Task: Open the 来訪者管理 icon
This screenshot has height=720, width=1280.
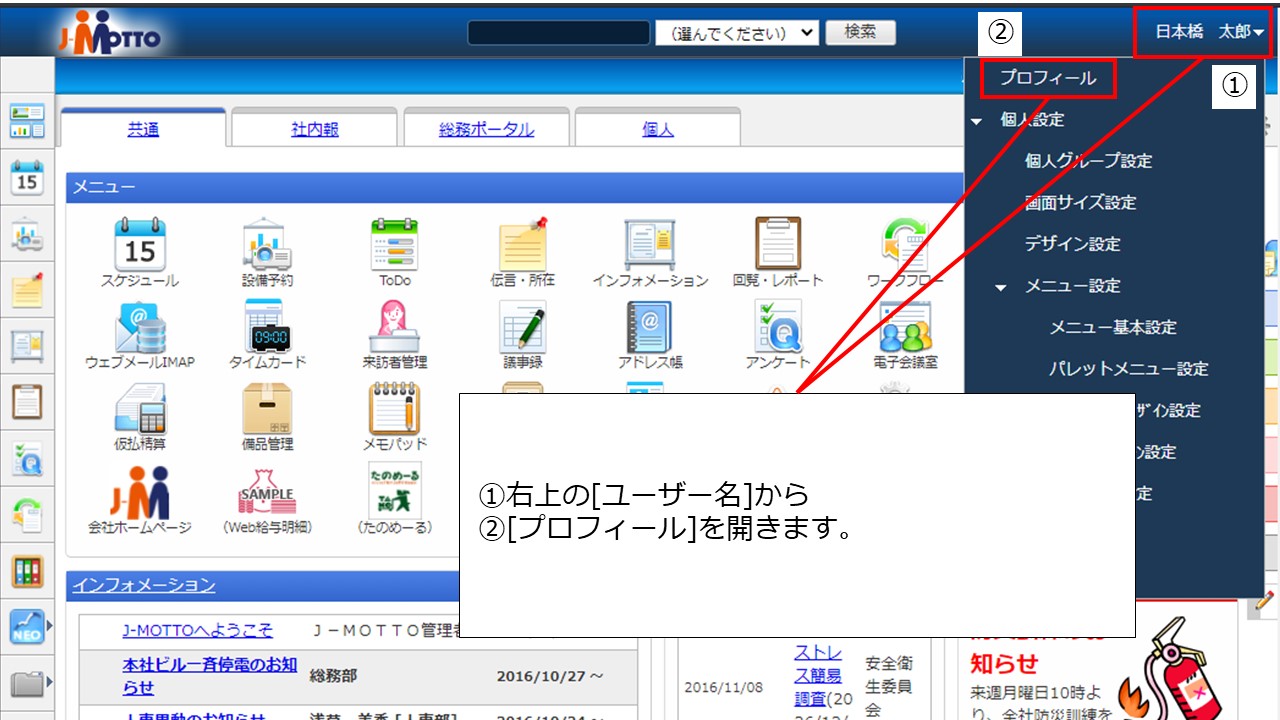Action: click(394, 326)
